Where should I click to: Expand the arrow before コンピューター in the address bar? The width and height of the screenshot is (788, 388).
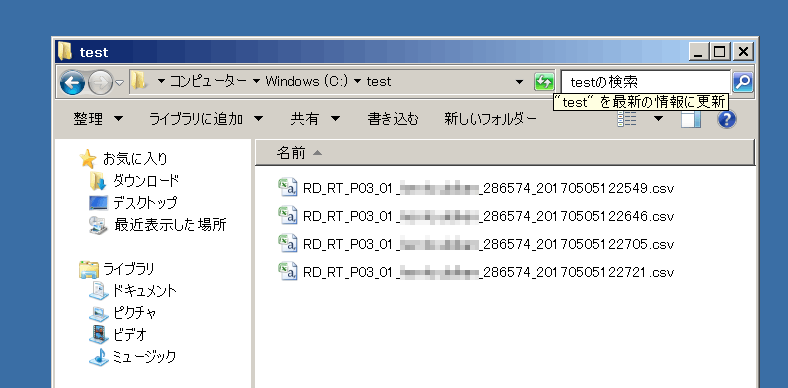tap(161, 81)
